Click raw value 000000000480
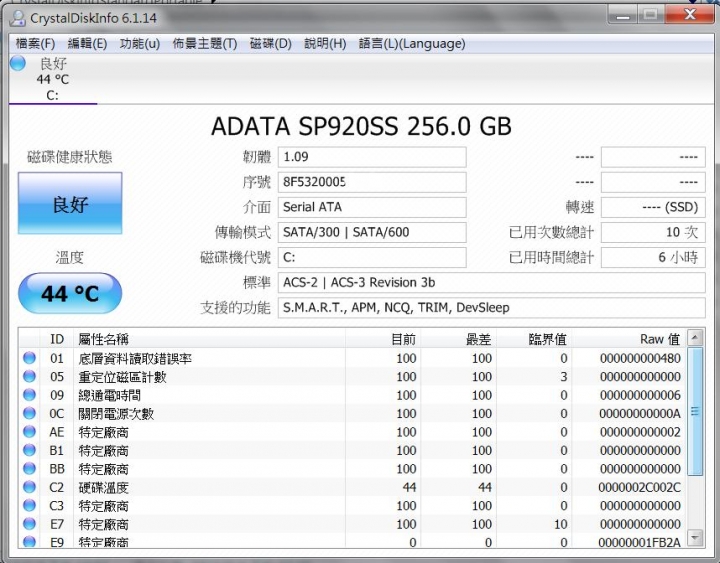The width and height of the screenshot is (720, 563). [640, 358]
